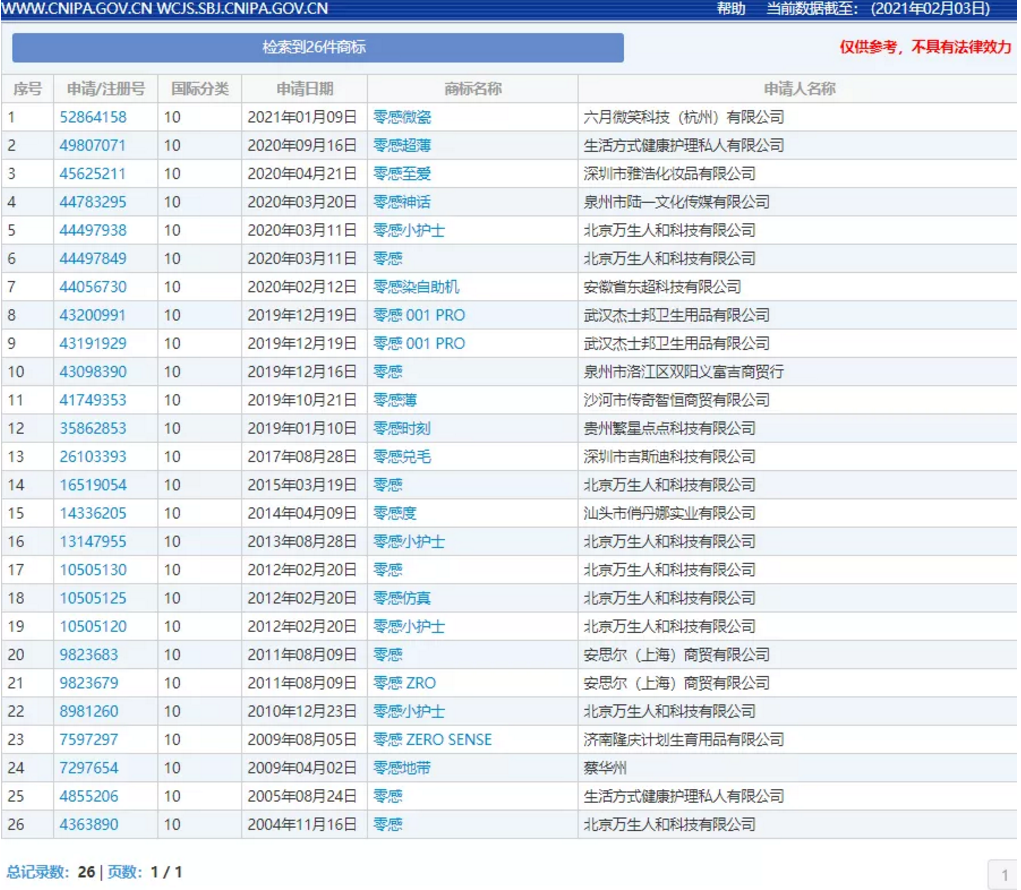Image resolution: width=1021 pixels, height=890 pixels.
Task: Open the 帮助 help link
Action: [x=731, y=8]
